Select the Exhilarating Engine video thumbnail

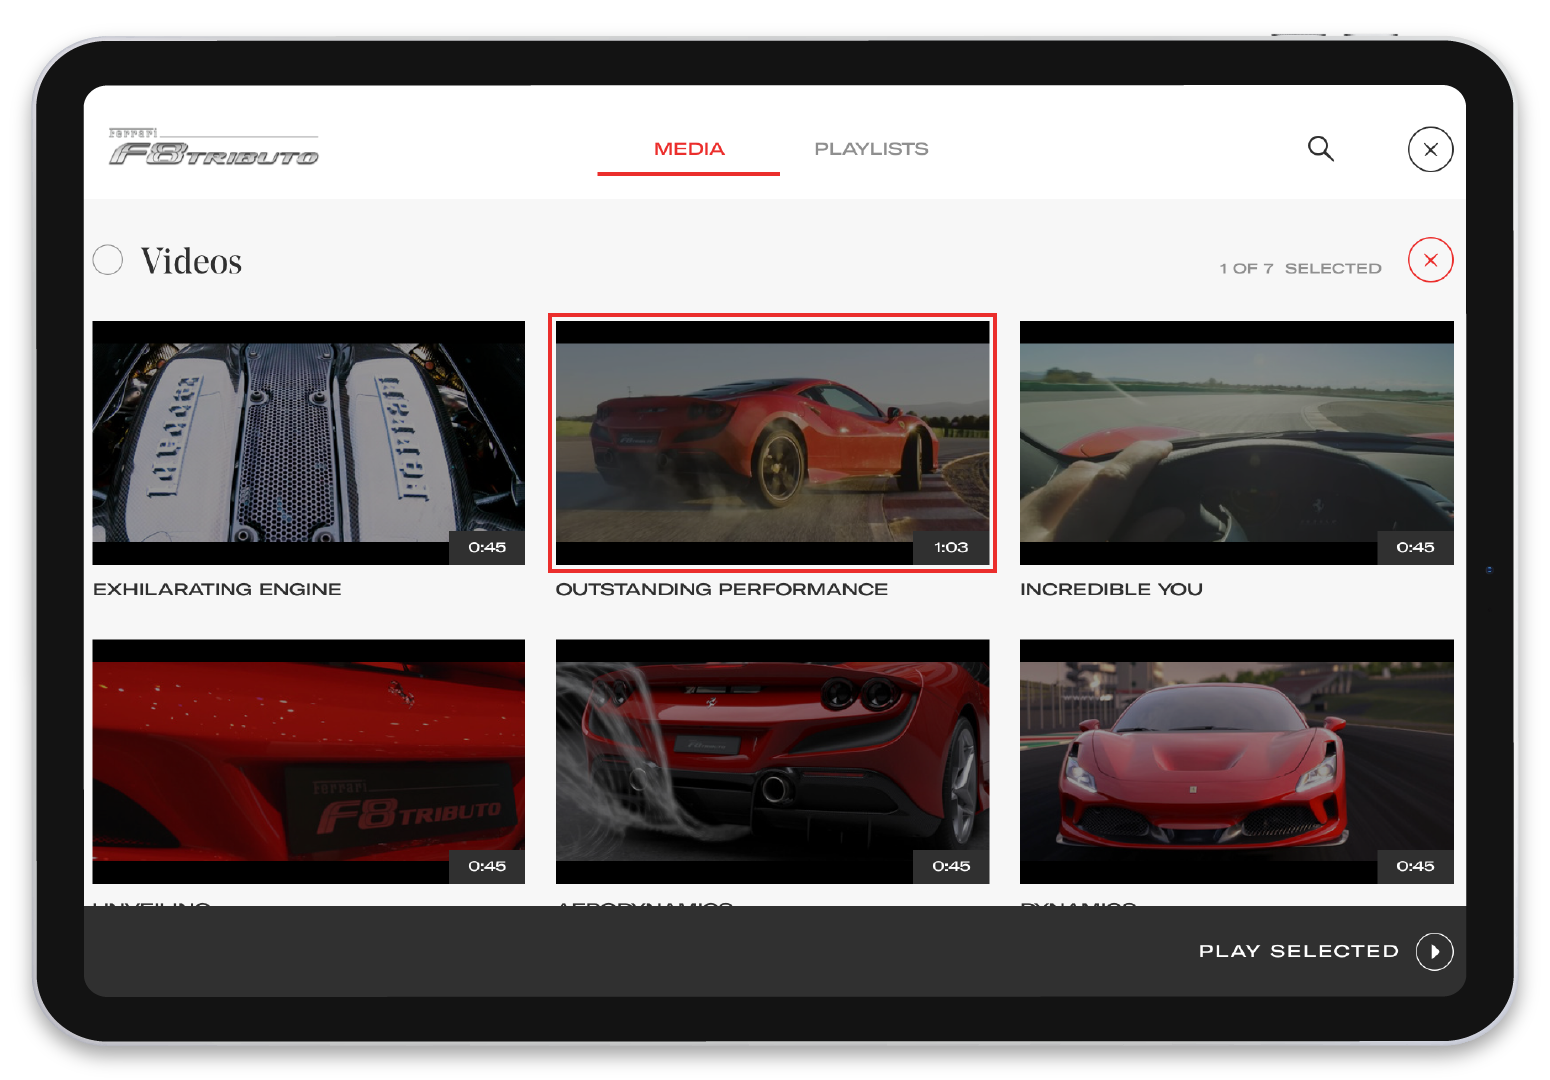point(309,443)
